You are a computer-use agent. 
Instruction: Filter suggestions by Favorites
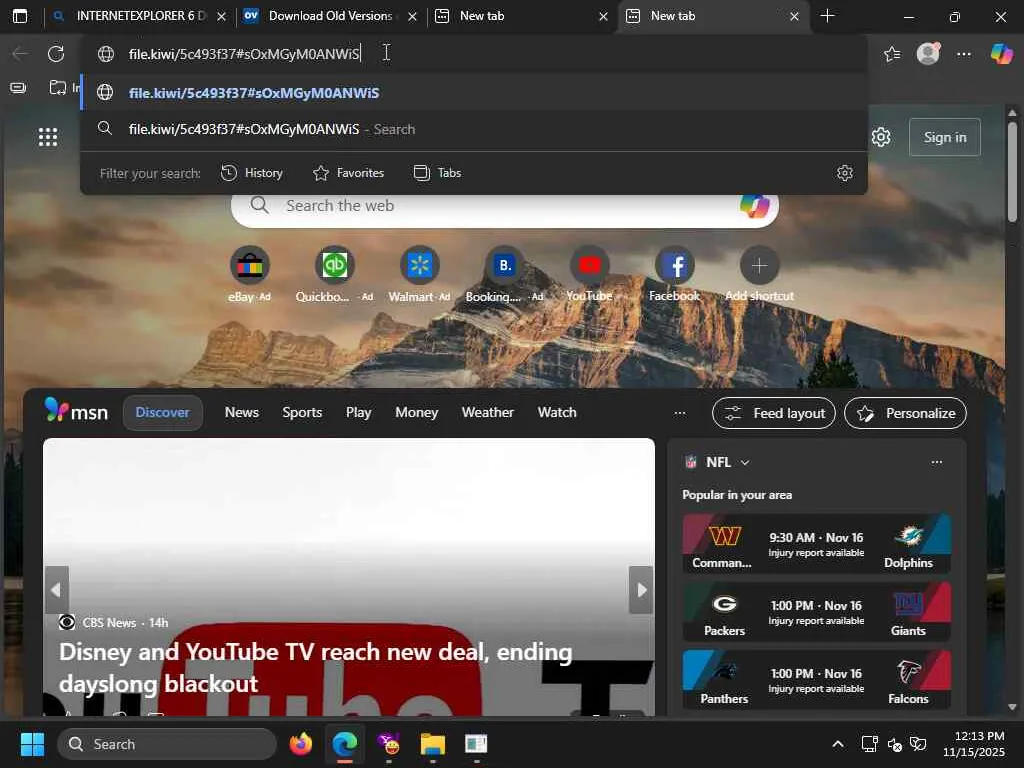click(348, 173)
